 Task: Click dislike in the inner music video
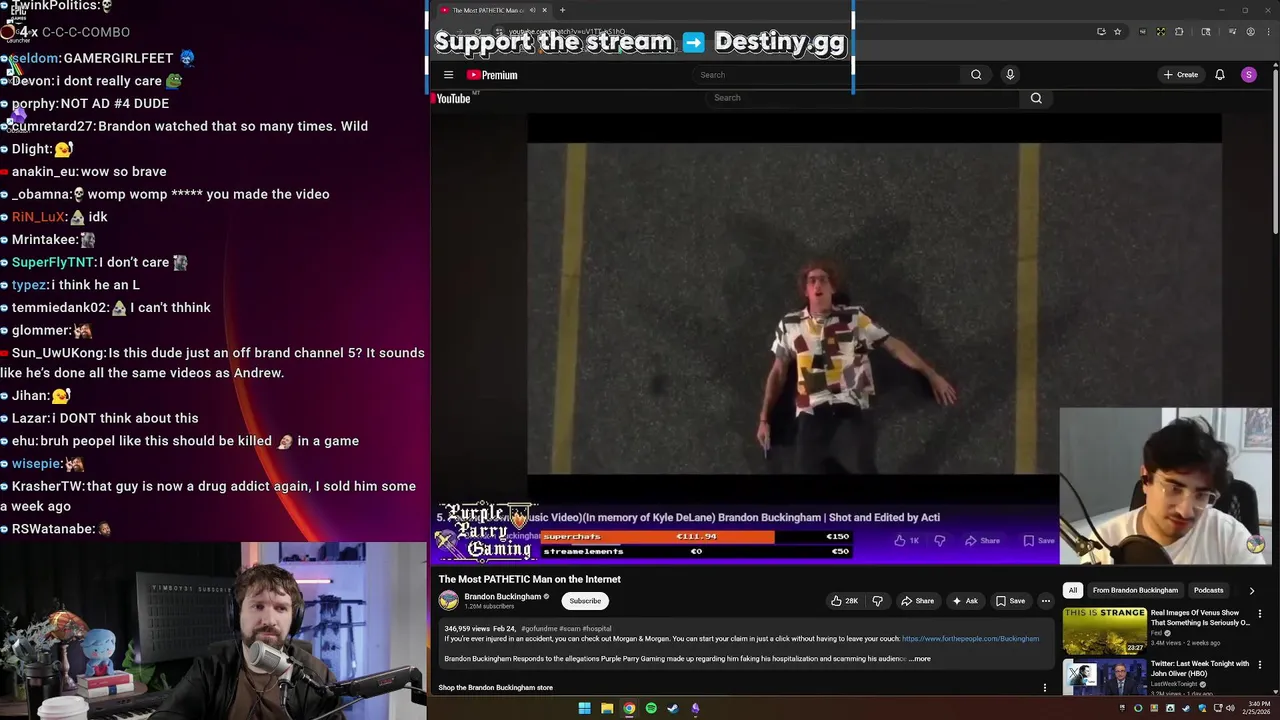pyautogui.click(x=939, y=540)
